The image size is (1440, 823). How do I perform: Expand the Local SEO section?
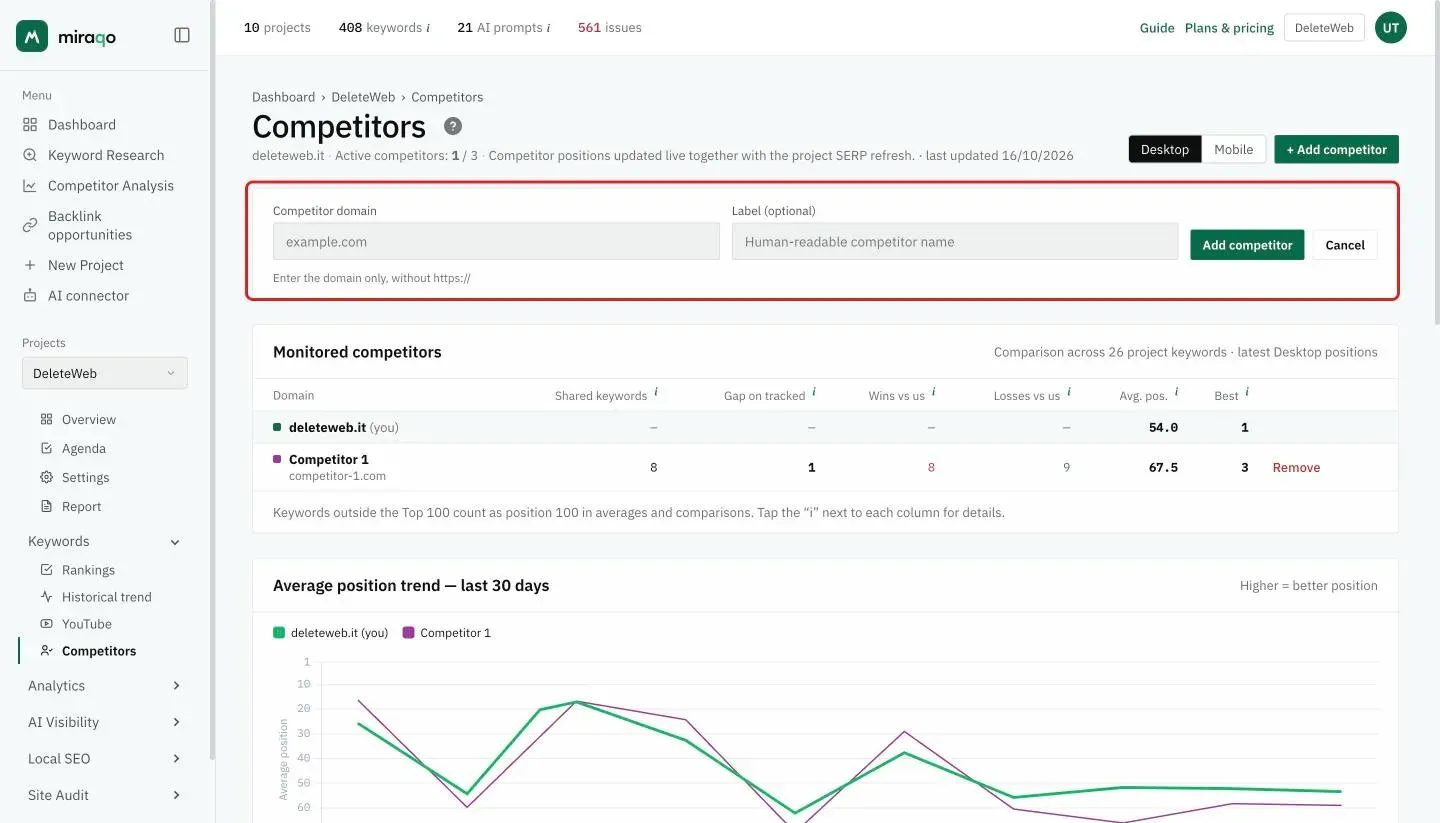coord(176,759)
